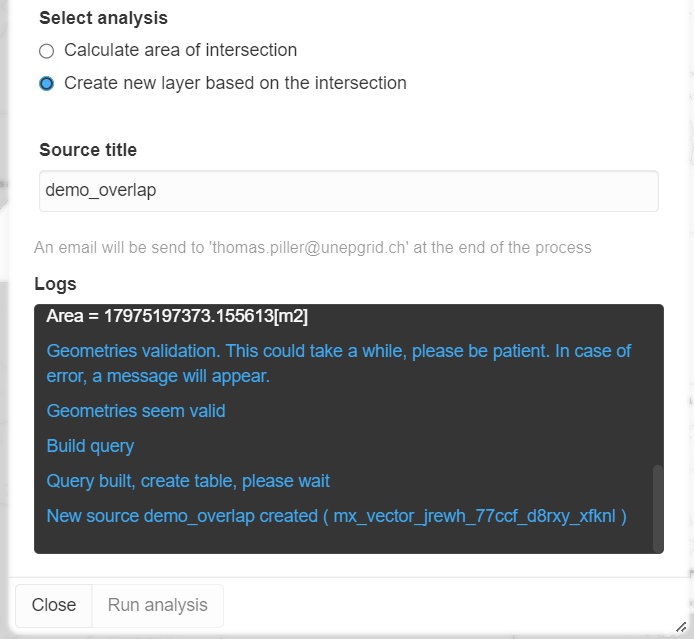
Task: Click the 'Source title' field label
Action: [x=88, y=150]
